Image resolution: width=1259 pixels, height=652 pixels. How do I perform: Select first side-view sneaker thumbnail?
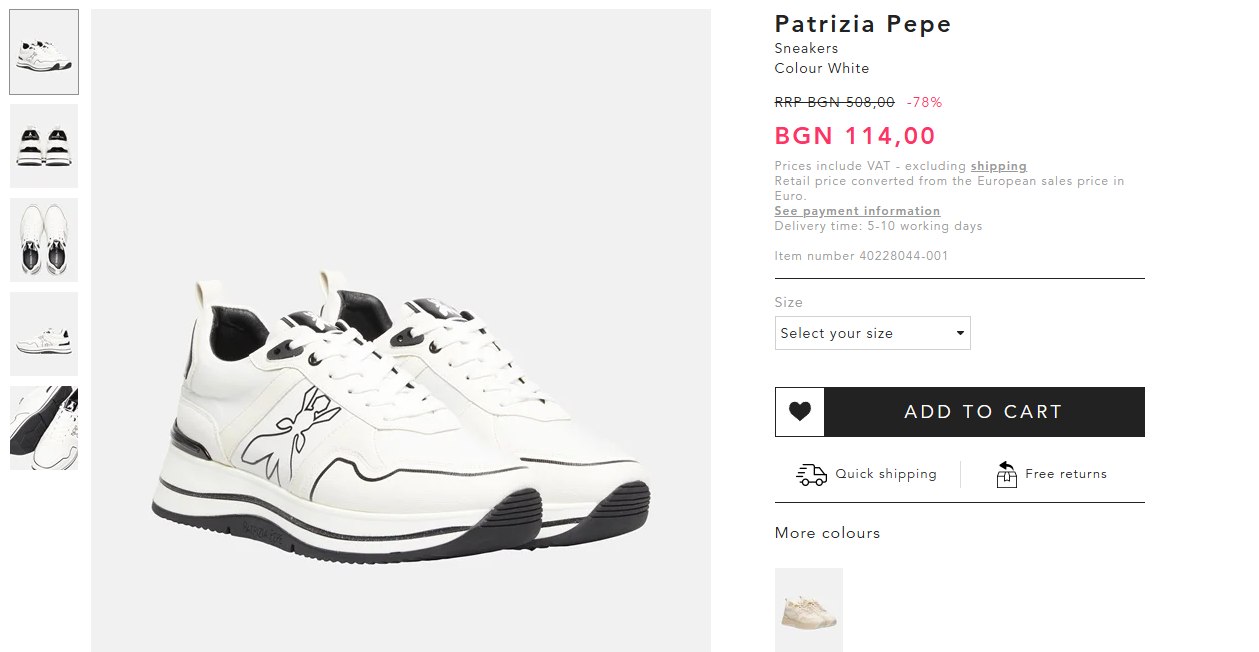[44, 52]
